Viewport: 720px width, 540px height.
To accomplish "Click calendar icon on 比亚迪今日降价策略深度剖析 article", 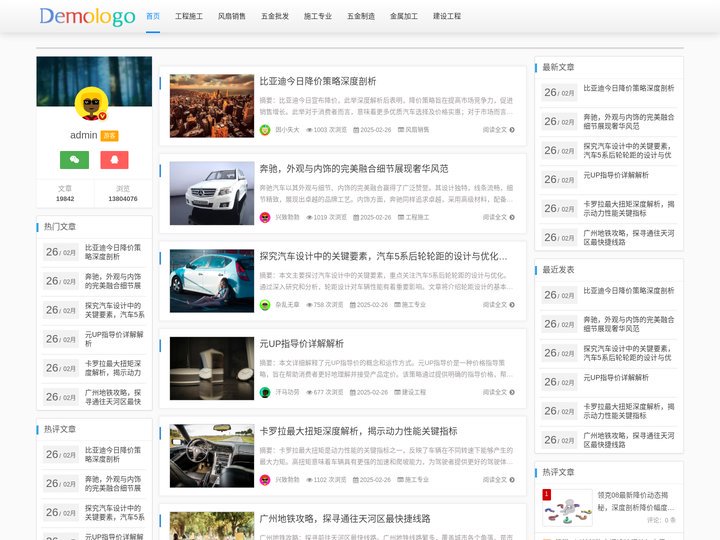I will coord(356,130).
